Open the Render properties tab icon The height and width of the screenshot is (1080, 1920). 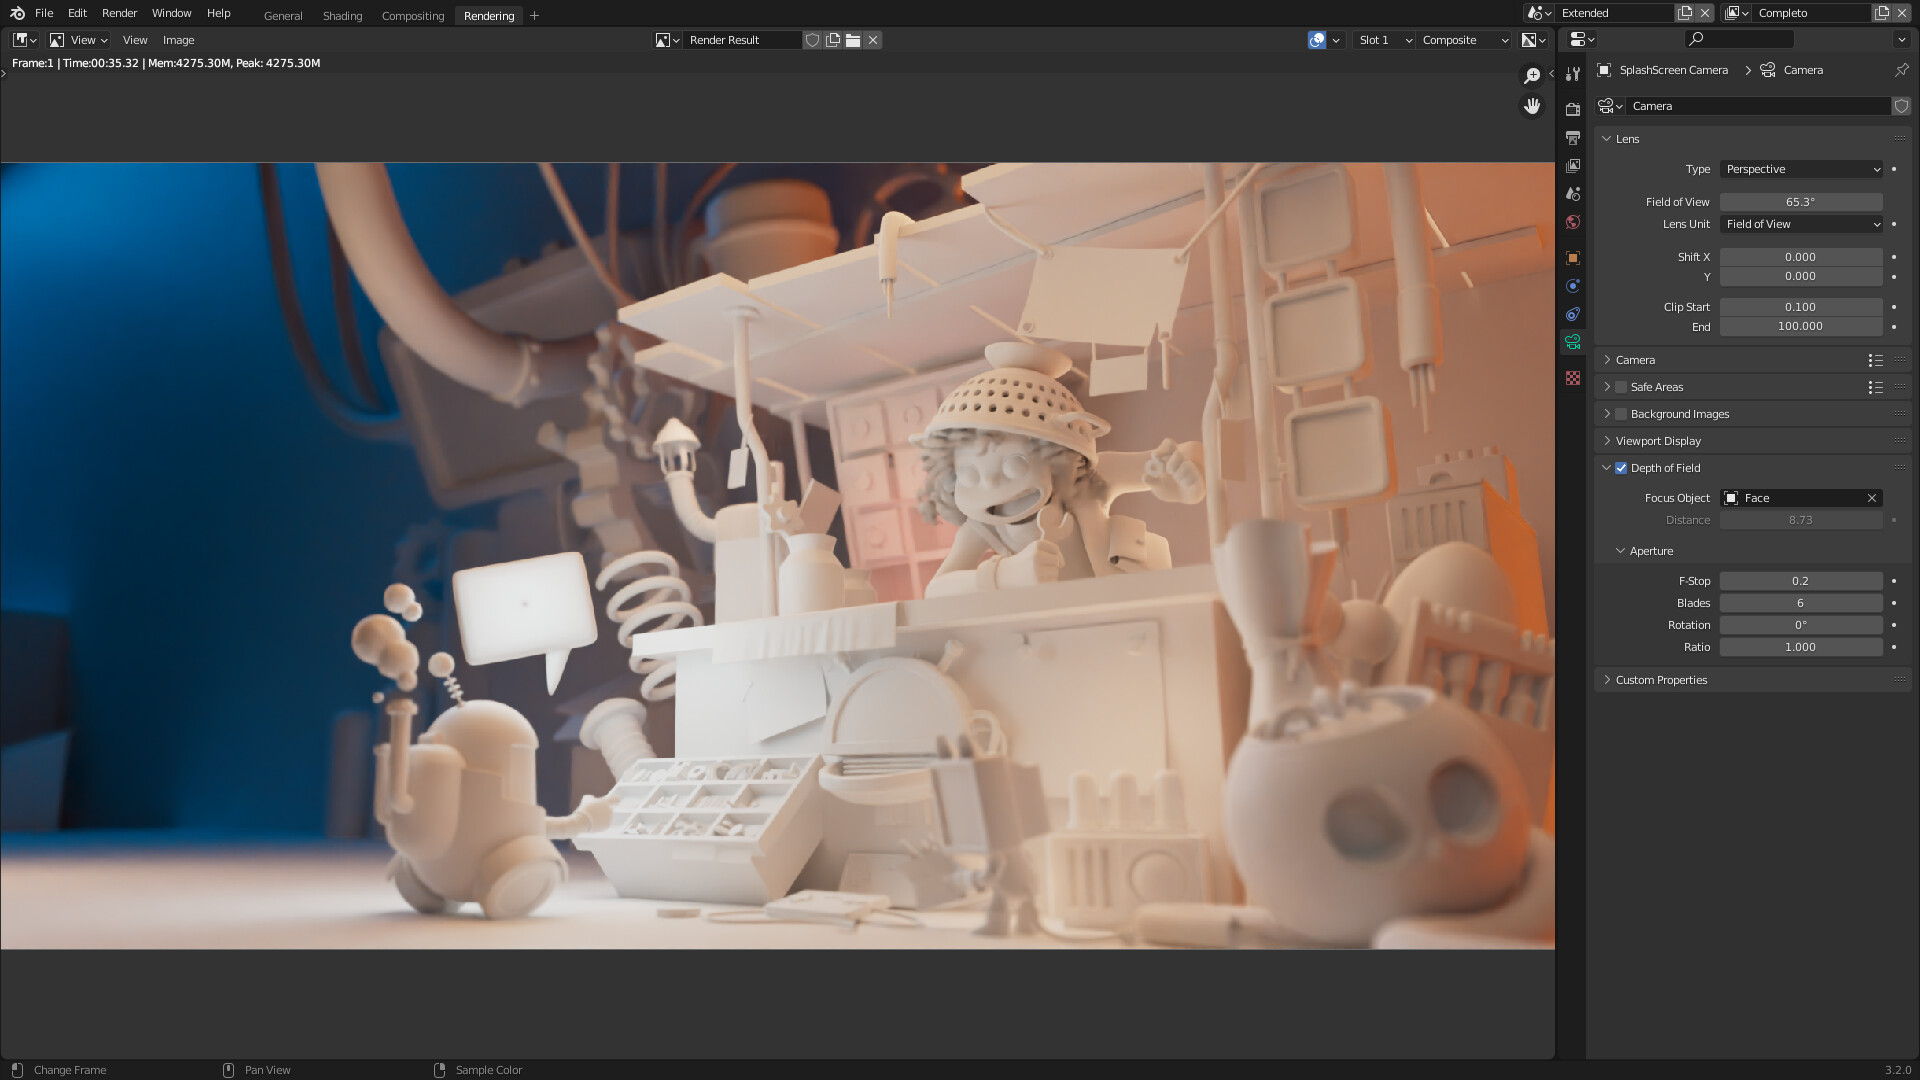tap(1573, 109)
